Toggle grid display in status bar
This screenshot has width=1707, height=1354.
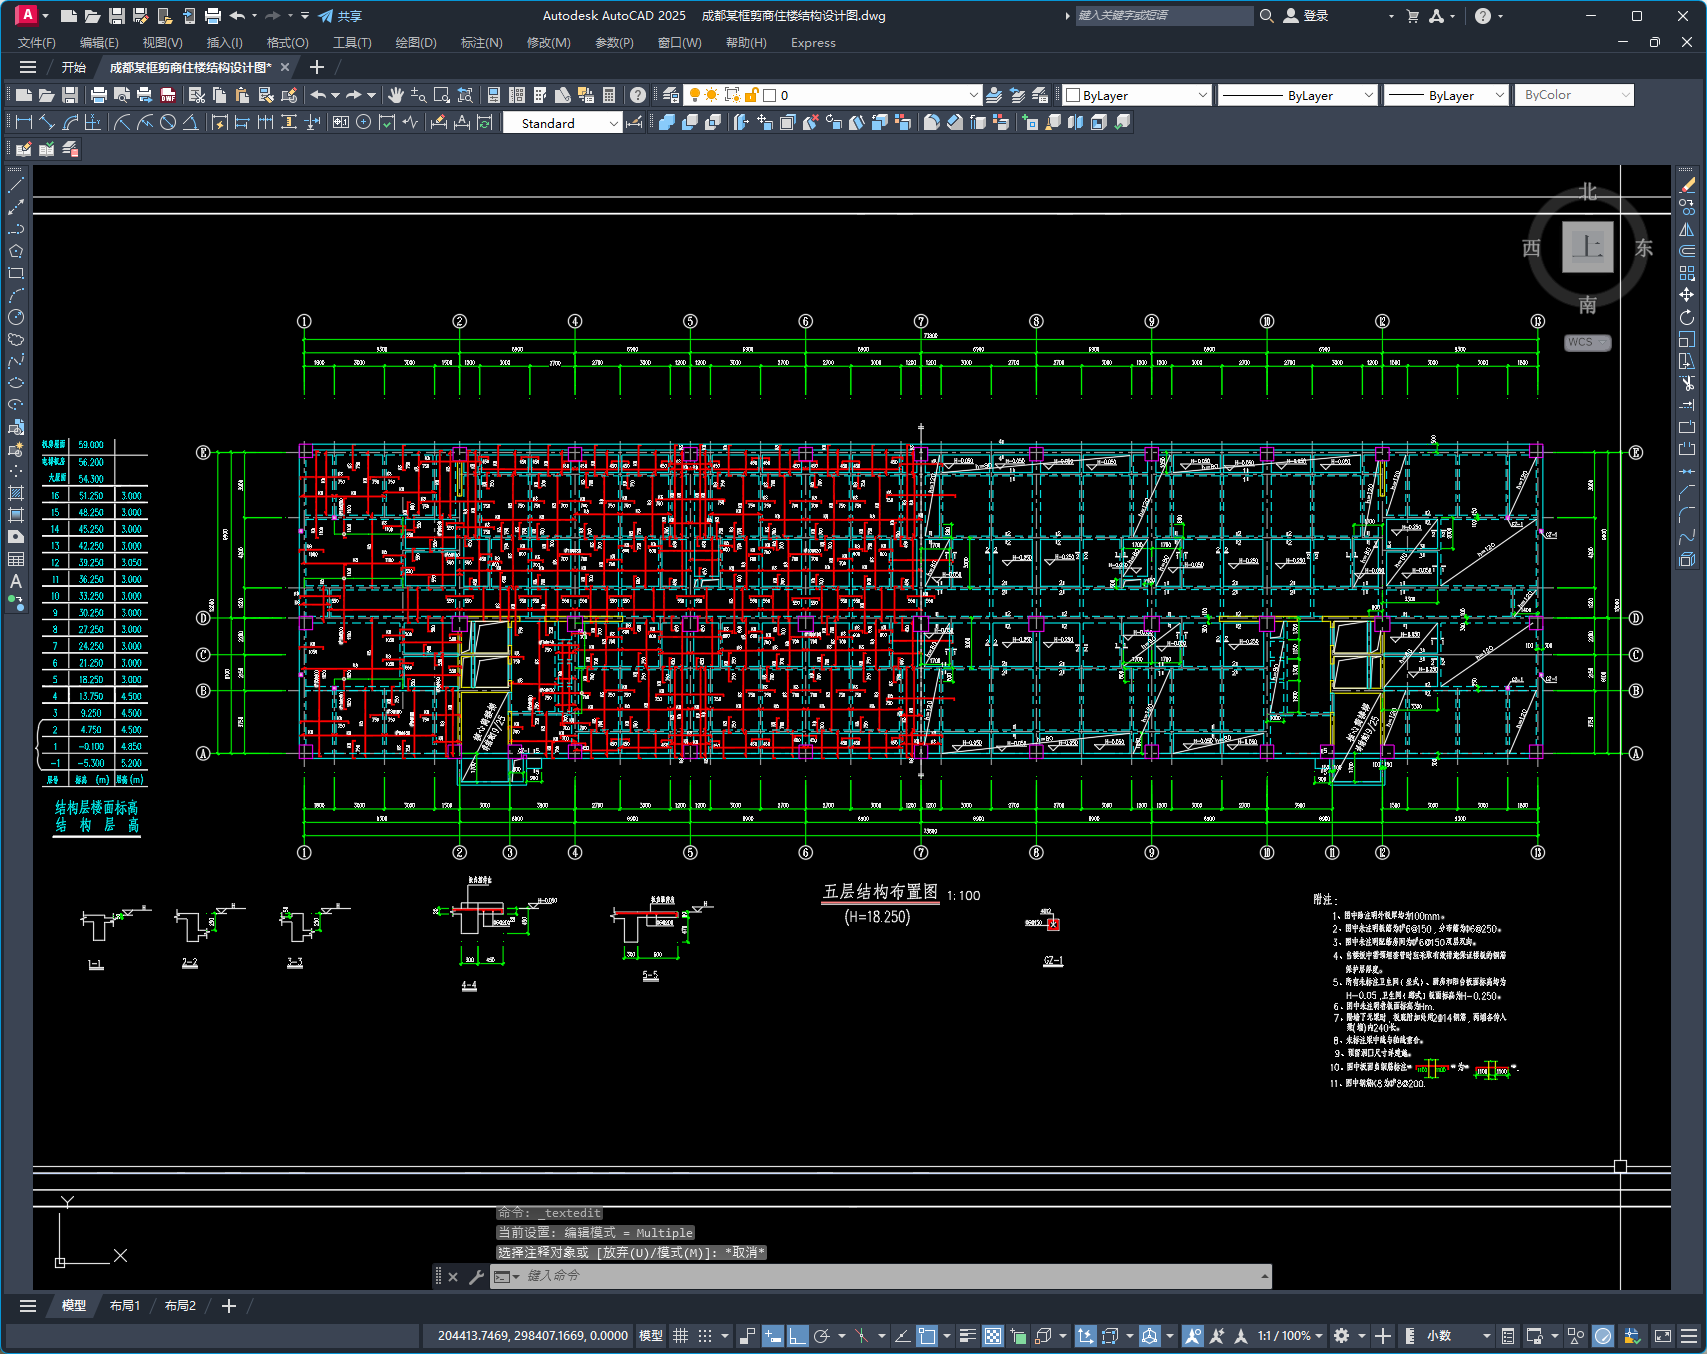(681, 1336)
